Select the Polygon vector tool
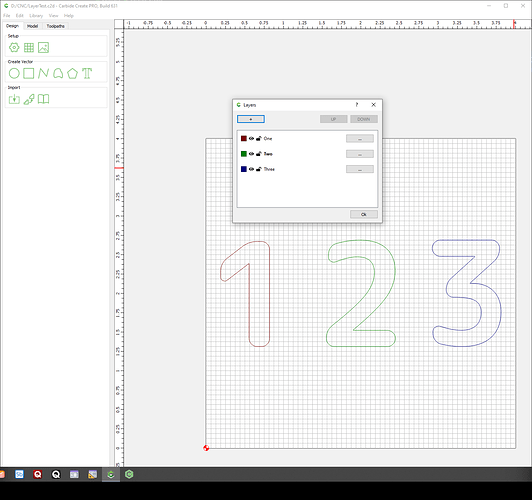This screenshot has width=532, height=500. pyautogui.click(x=72, y=73)
